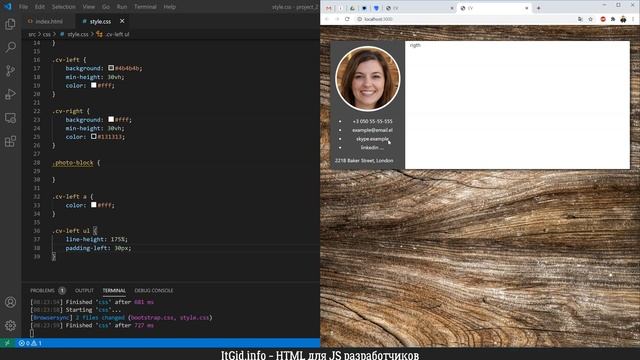Click the browser forward button

tap(337, 19)
